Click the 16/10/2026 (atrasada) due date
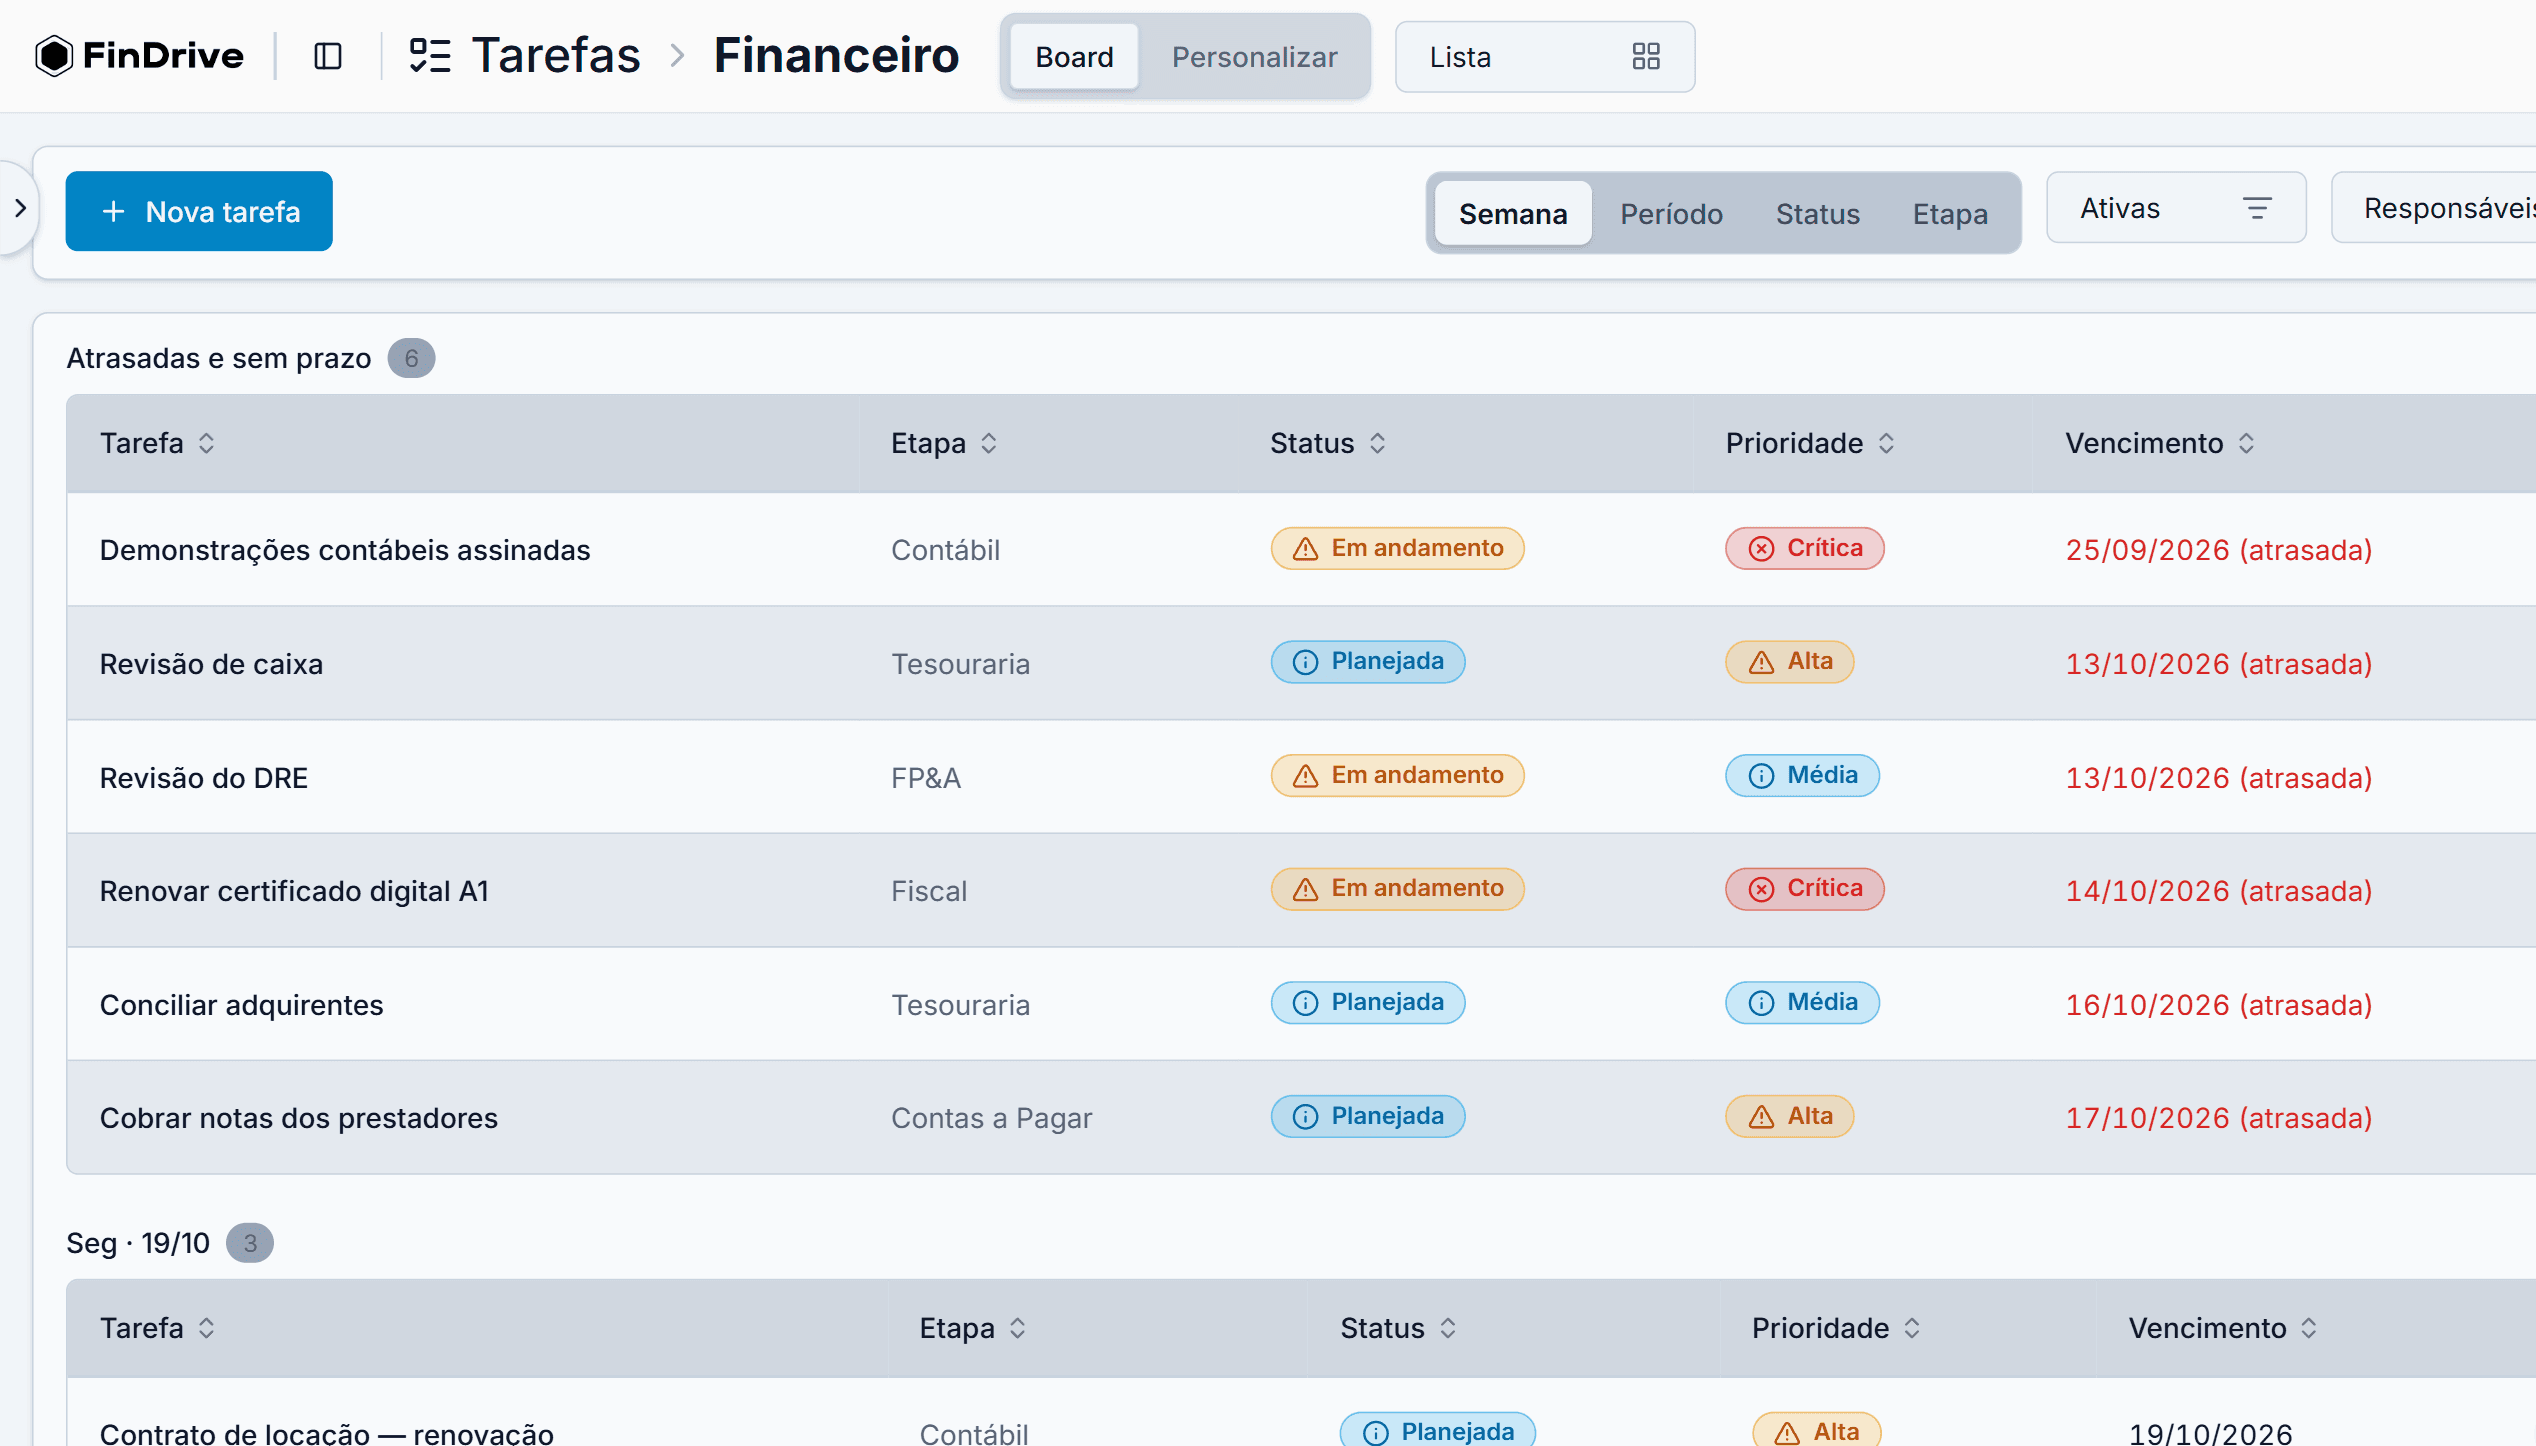The height and width of the screenshot is (1446, 2536). pyautogui.click(x=2218, y=1005)
